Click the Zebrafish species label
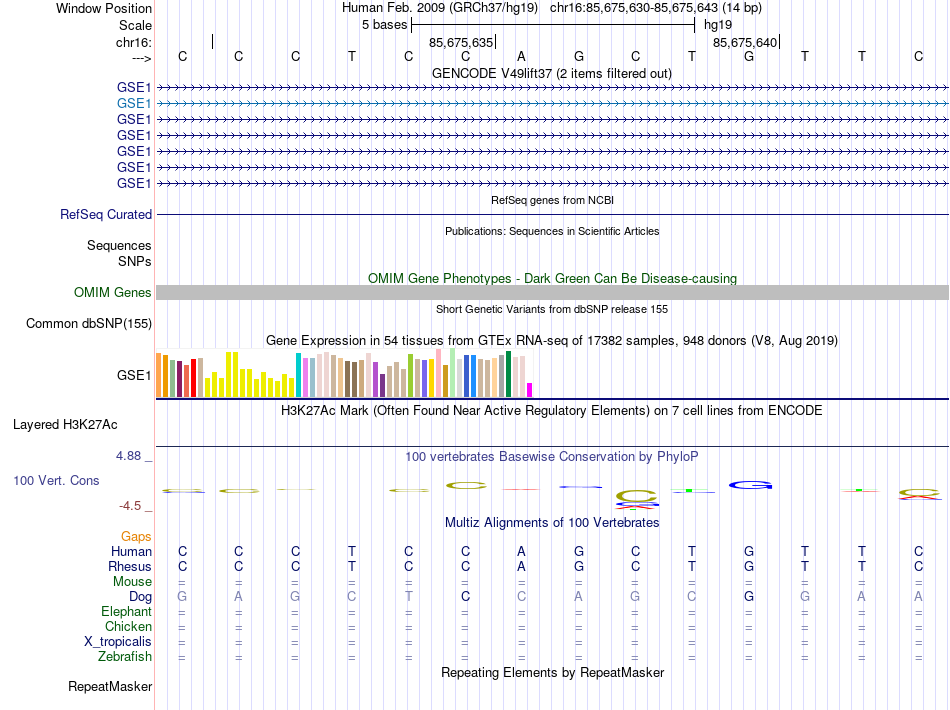Image resolution: width=950 pixels, height=710 pixels. click(125, 657)
